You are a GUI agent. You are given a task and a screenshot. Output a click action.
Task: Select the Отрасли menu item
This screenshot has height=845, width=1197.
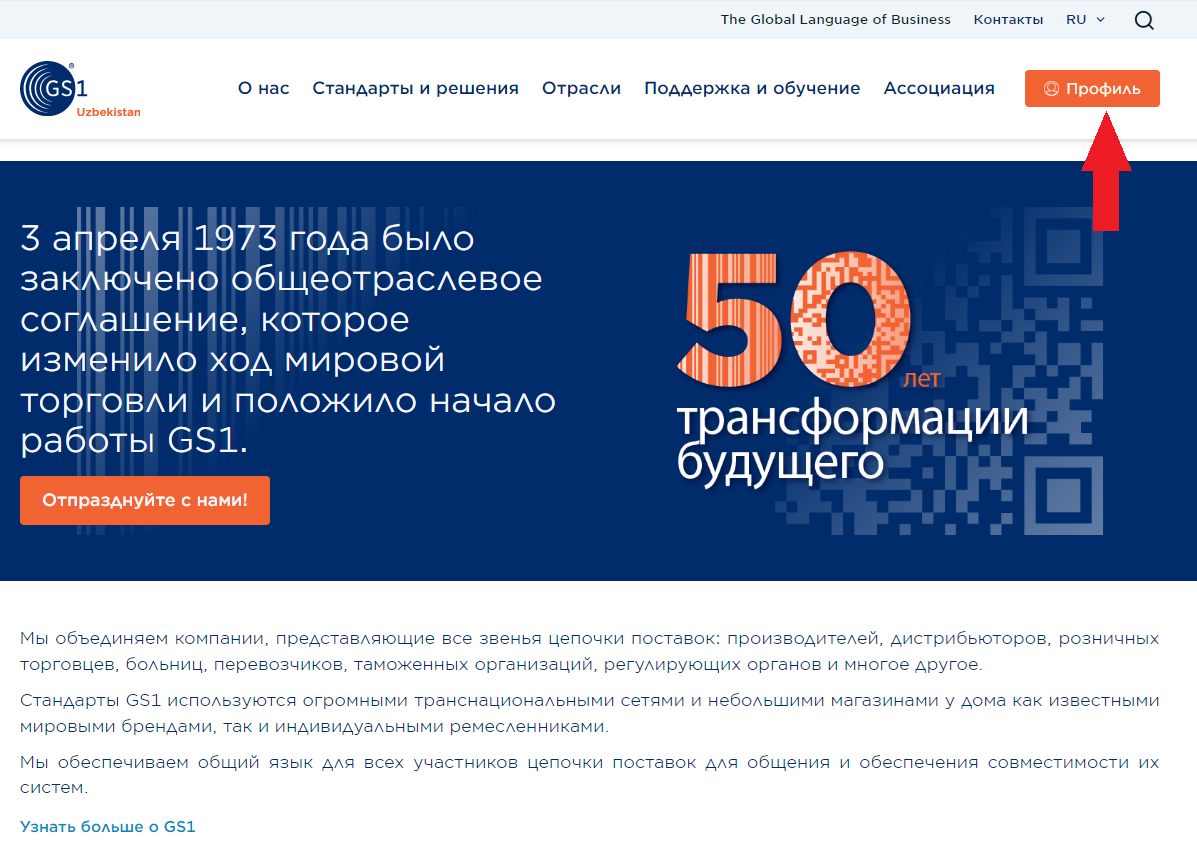click(581, 88)
